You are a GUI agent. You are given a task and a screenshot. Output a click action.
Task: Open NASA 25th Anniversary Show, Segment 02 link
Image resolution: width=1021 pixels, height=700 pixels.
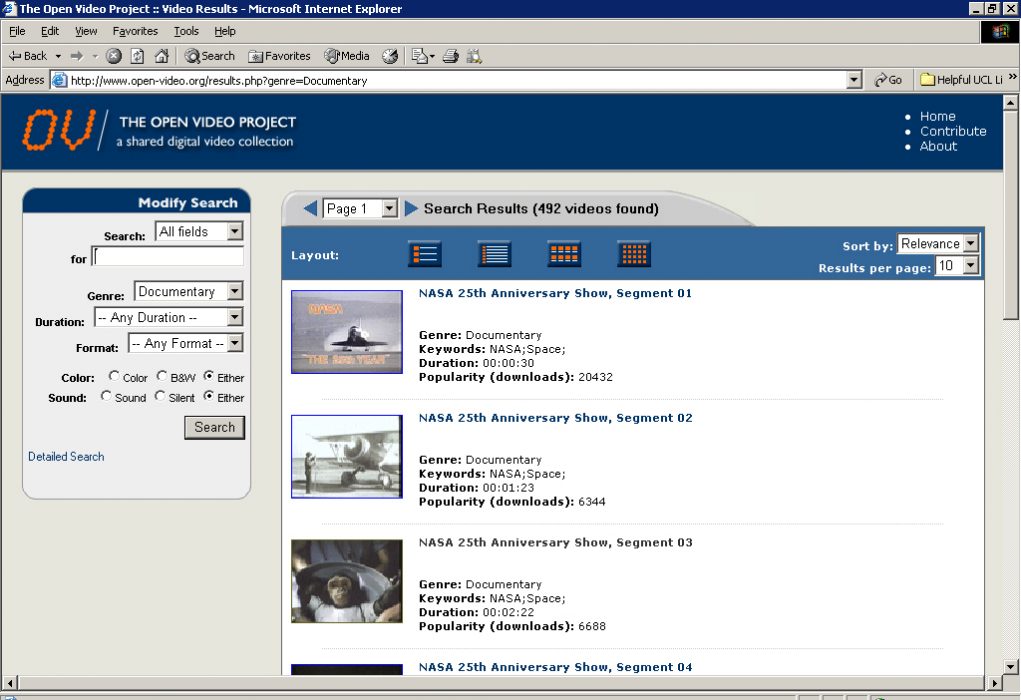(x=555, y=418)
